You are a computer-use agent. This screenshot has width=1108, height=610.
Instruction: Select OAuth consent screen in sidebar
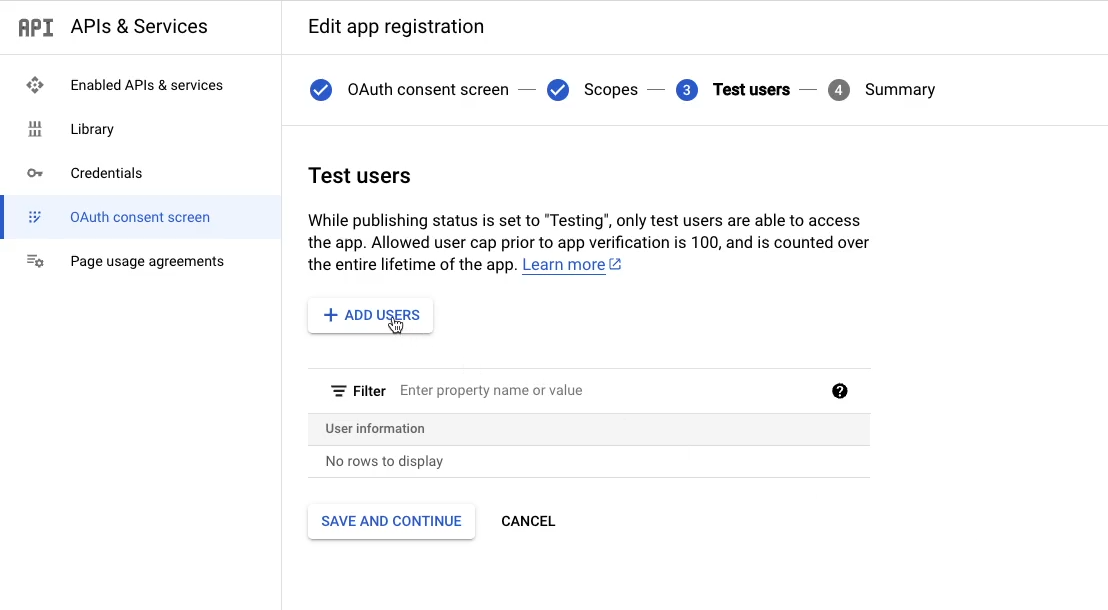coord(141,217)
